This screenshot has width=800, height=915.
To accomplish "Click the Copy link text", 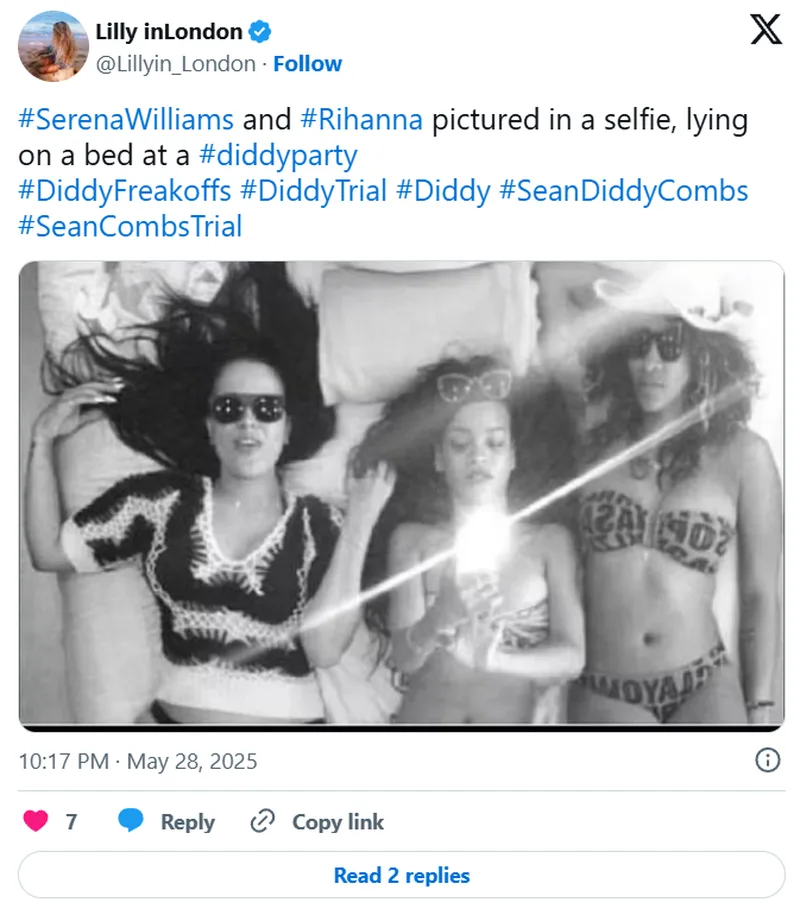I will tap(338, 822).
